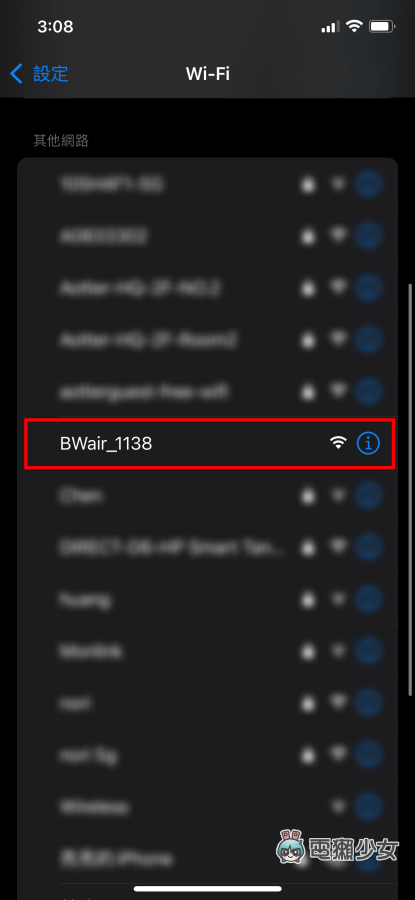Tap the 其他網路 section header
The image size is (415, 900).
pos(61,140)
